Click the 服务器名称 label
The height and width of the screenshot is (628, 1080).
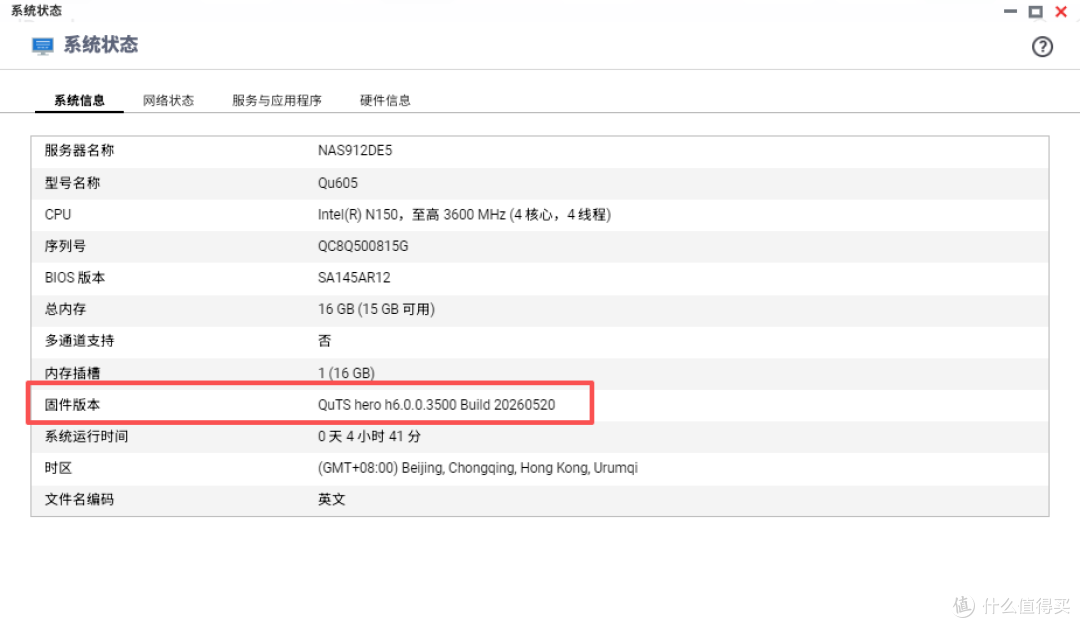pyautogui.click(x=79, y=151)
